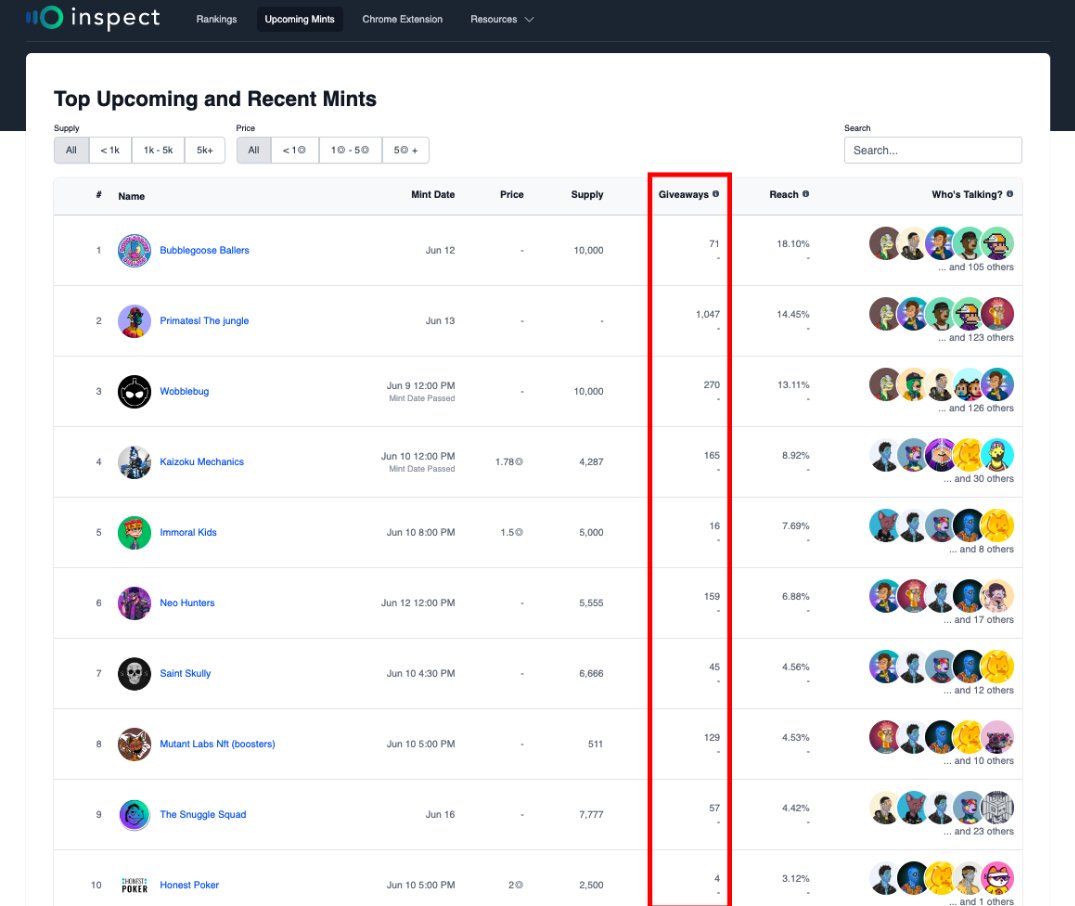Click the Wobblebug project logo

pyautogui.click(x=134, y=391)
